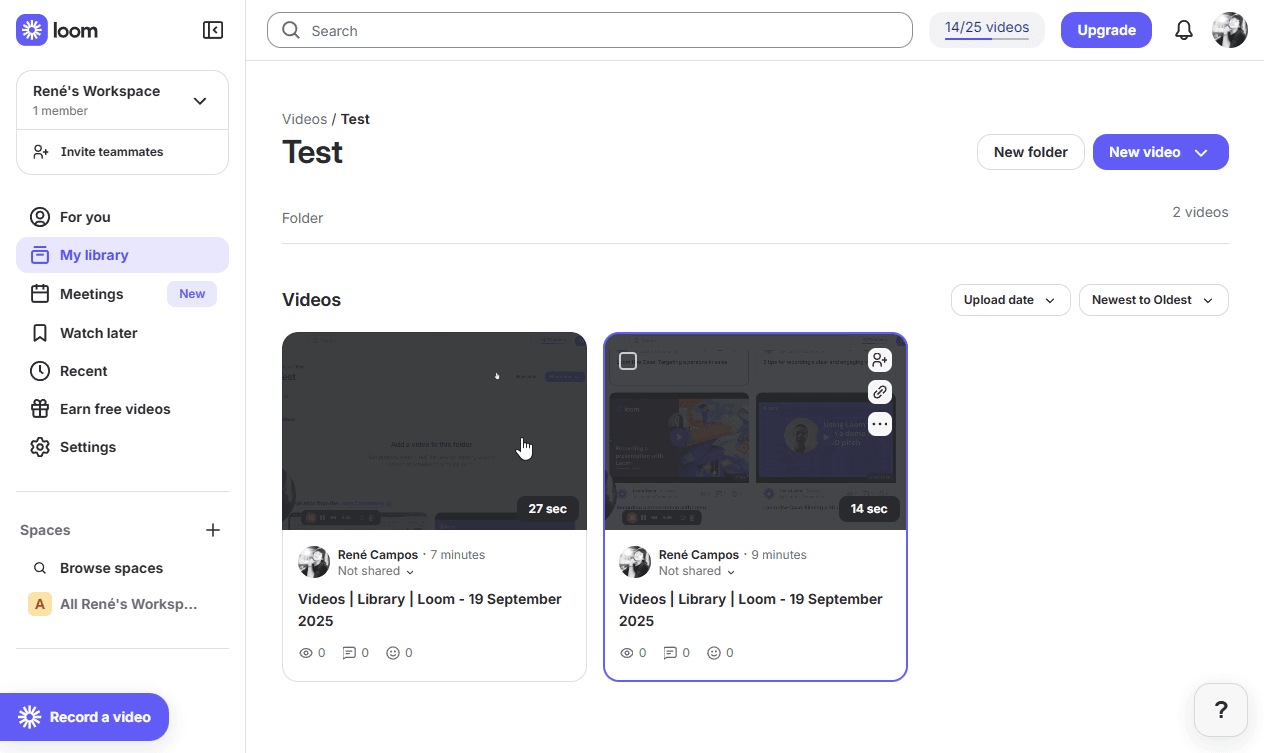Open Settings in sidebar
Image resolution: width=1264 pixels, height=753 pixels.
pos(88,447)
